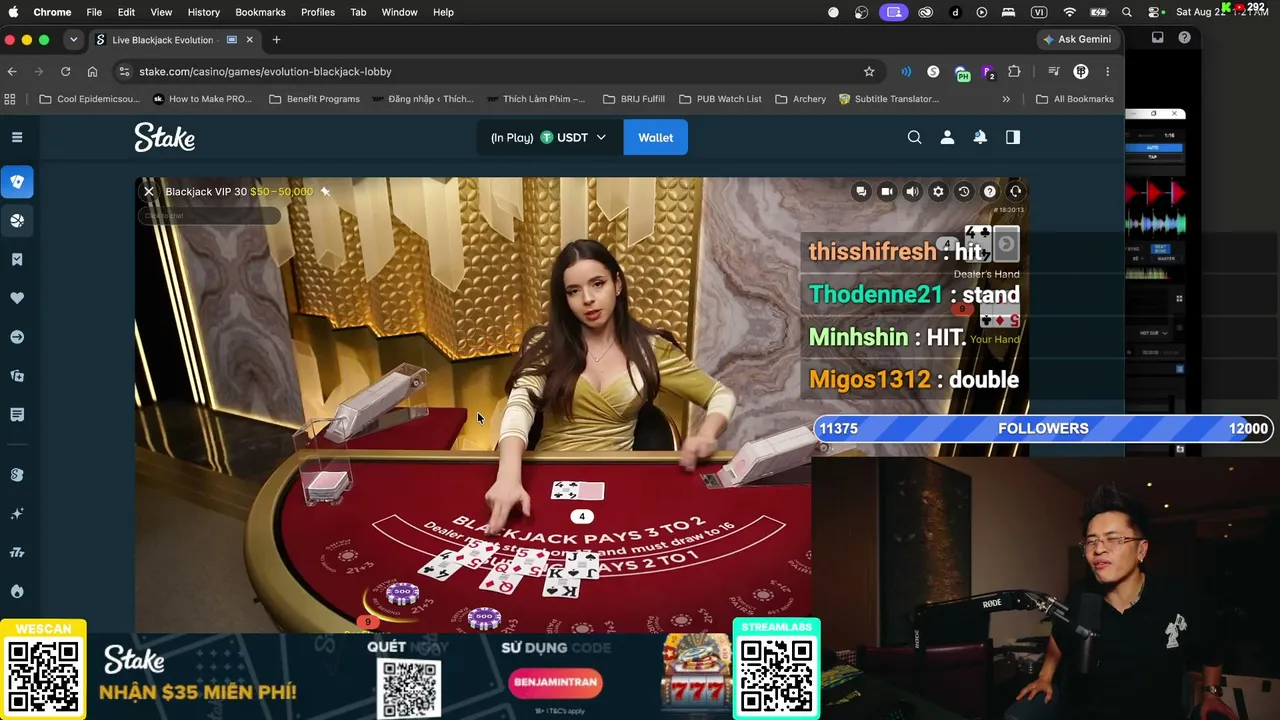Go back to the previous page
1280x720 pixels.
12,71
